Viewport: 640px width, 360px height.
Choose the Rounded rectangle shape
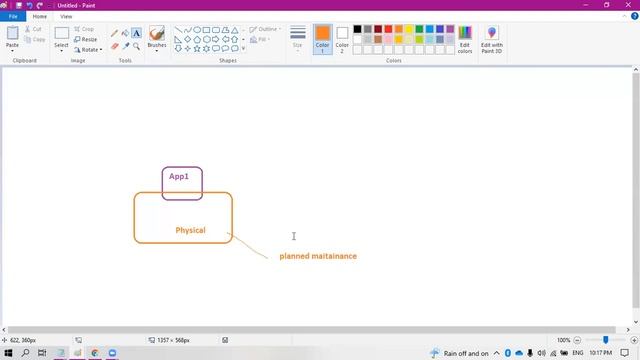pyautogui.click(x=216, y=30)
